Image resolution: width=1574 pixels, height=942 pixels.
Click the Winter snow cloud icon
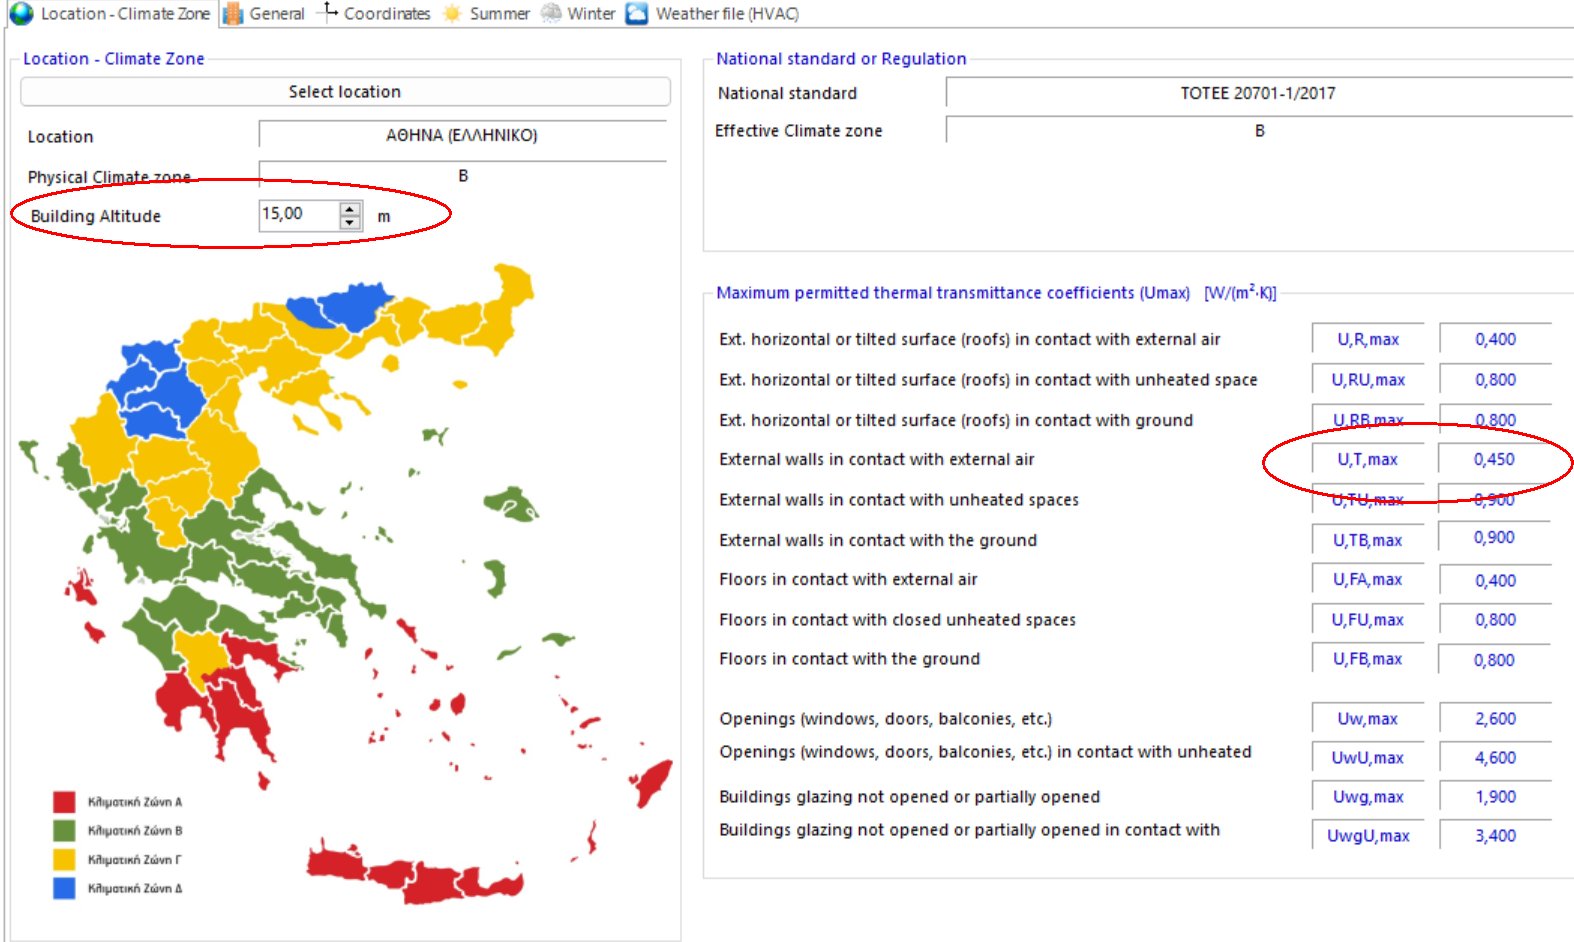coord(550,14)
